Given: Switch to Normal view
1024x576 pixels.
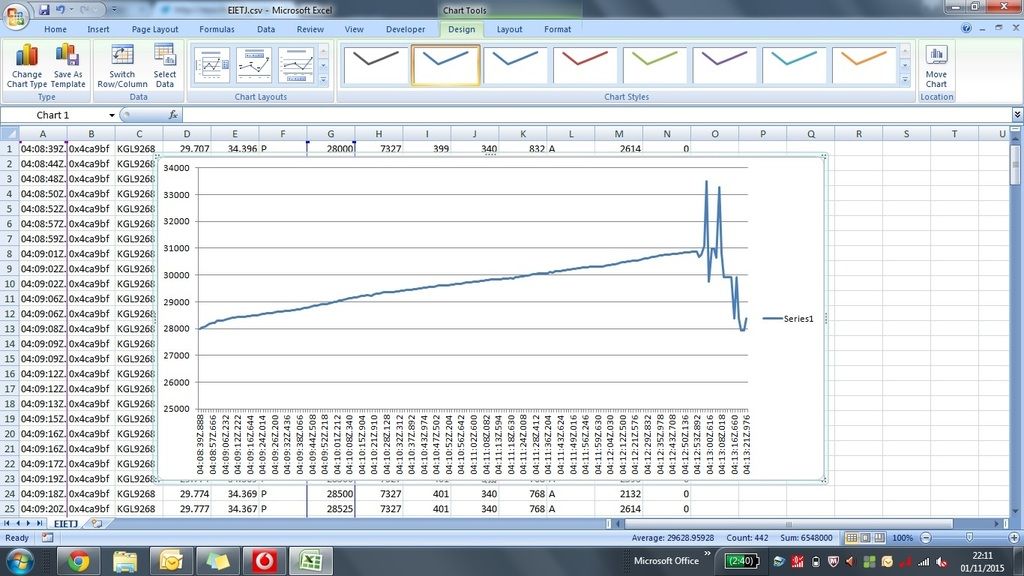Looking at the screenshot, I should point(851,537).
